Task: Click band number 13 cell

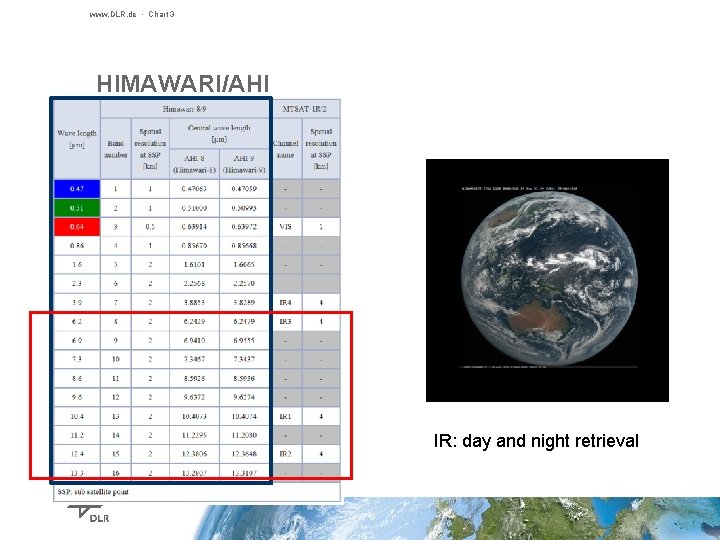Action: point(116,416)
